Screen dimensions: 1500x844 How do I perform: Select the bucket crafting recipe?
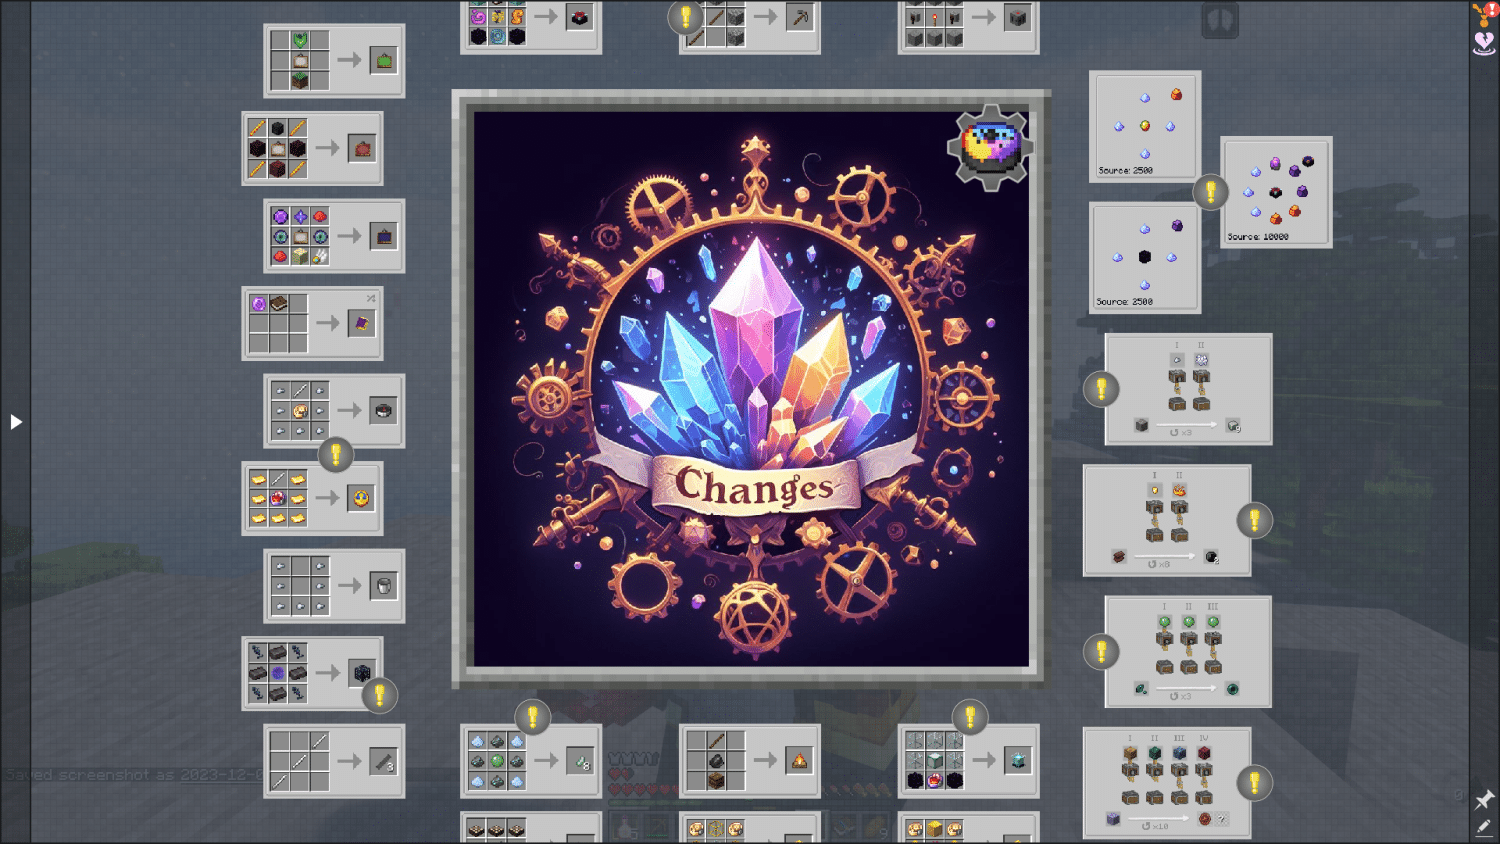click(x=334, y=586)
